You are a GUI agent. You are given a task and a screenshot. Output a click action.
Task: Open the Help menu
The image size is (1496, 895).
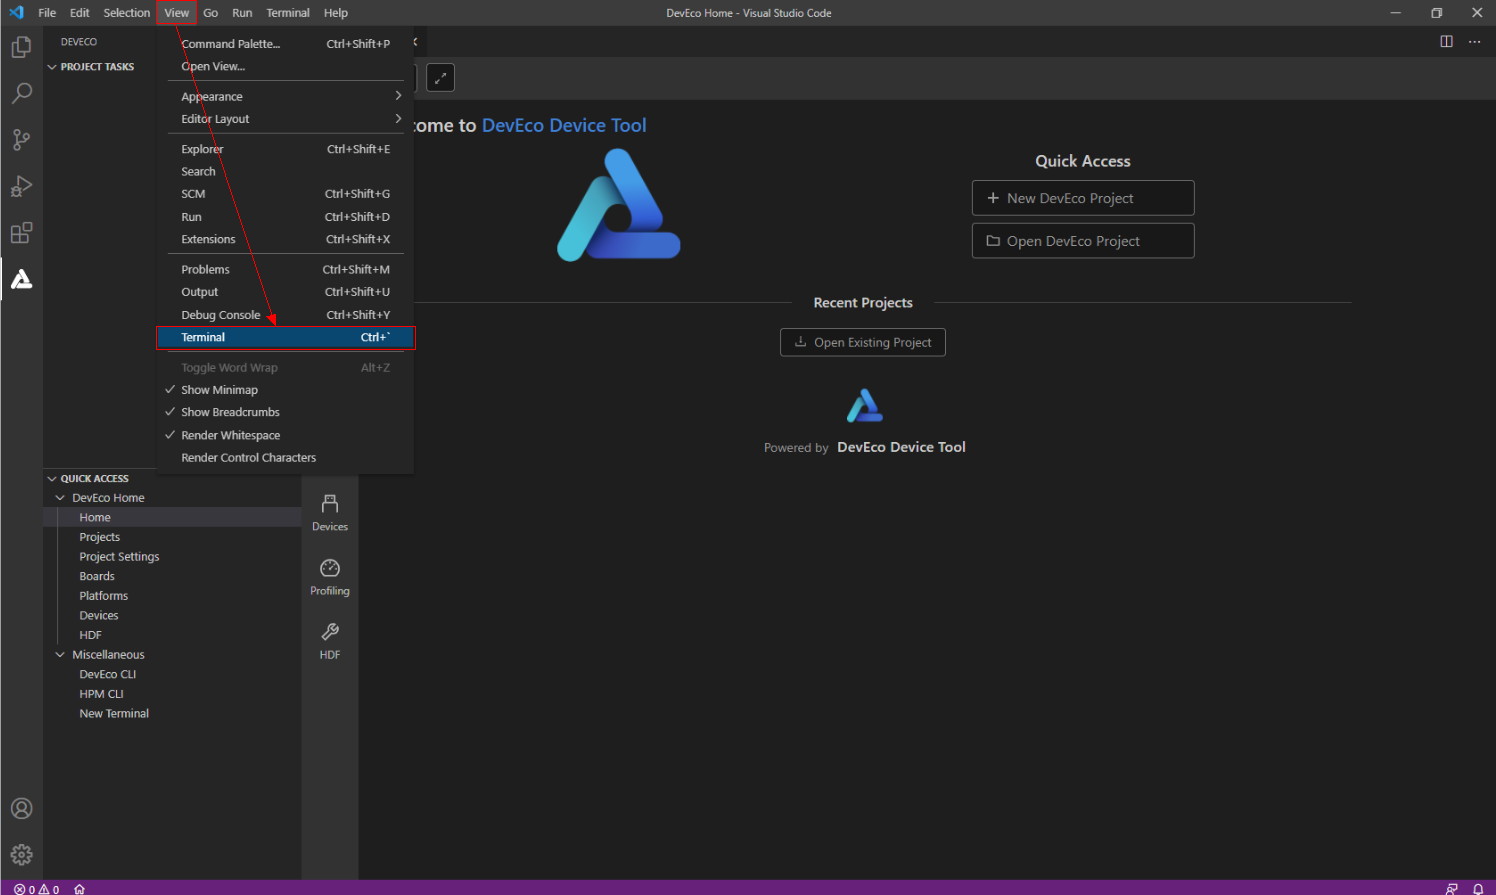click(336, 13)
